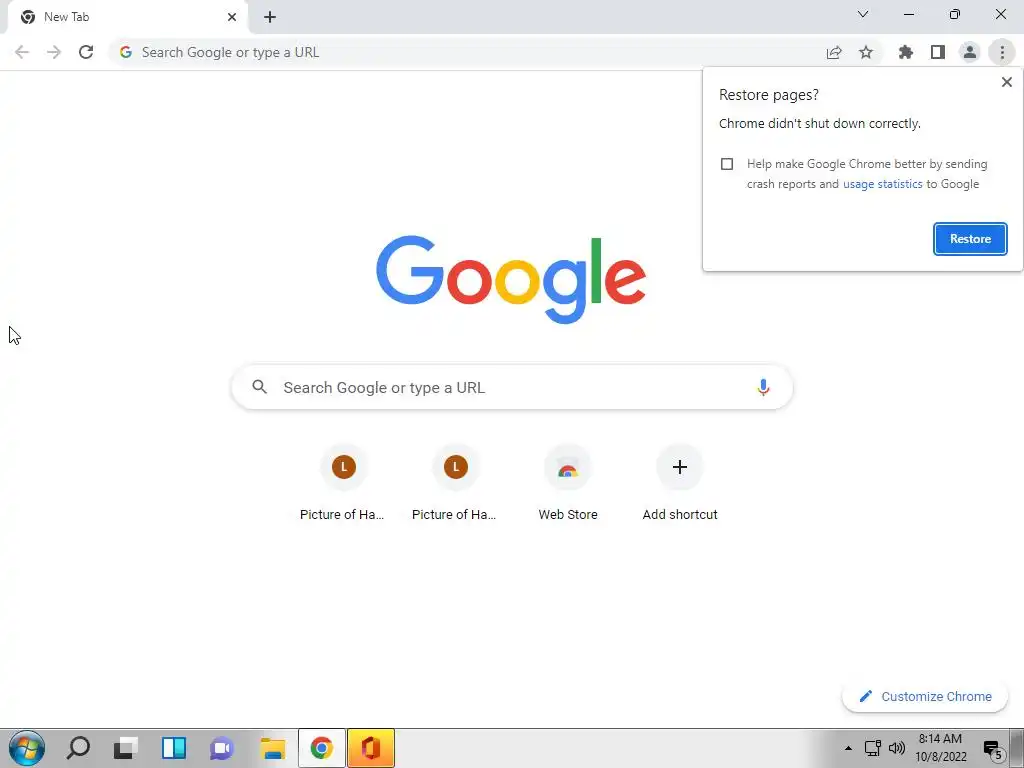Click the Google logo
1024x768 pixels.
[511, 280]
